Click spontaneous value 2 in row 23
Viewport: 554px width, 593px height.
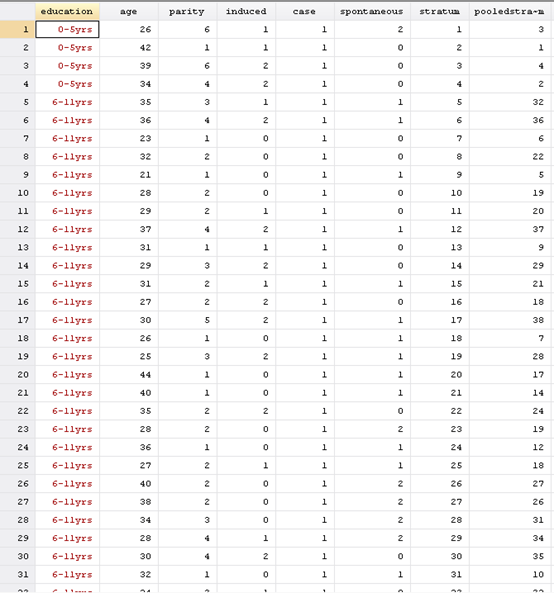click(x=372, y=429)
